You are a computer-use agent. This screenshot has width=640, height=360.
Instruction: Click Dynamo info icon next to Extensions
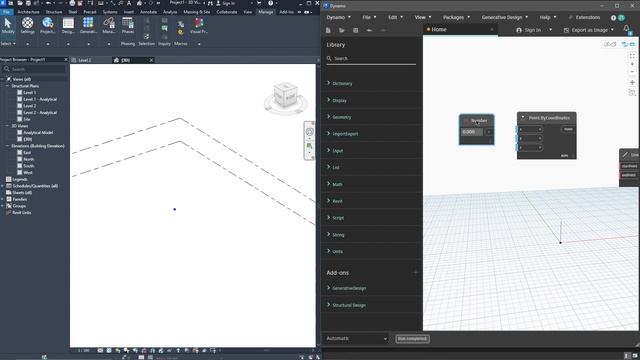pos(613,18)
